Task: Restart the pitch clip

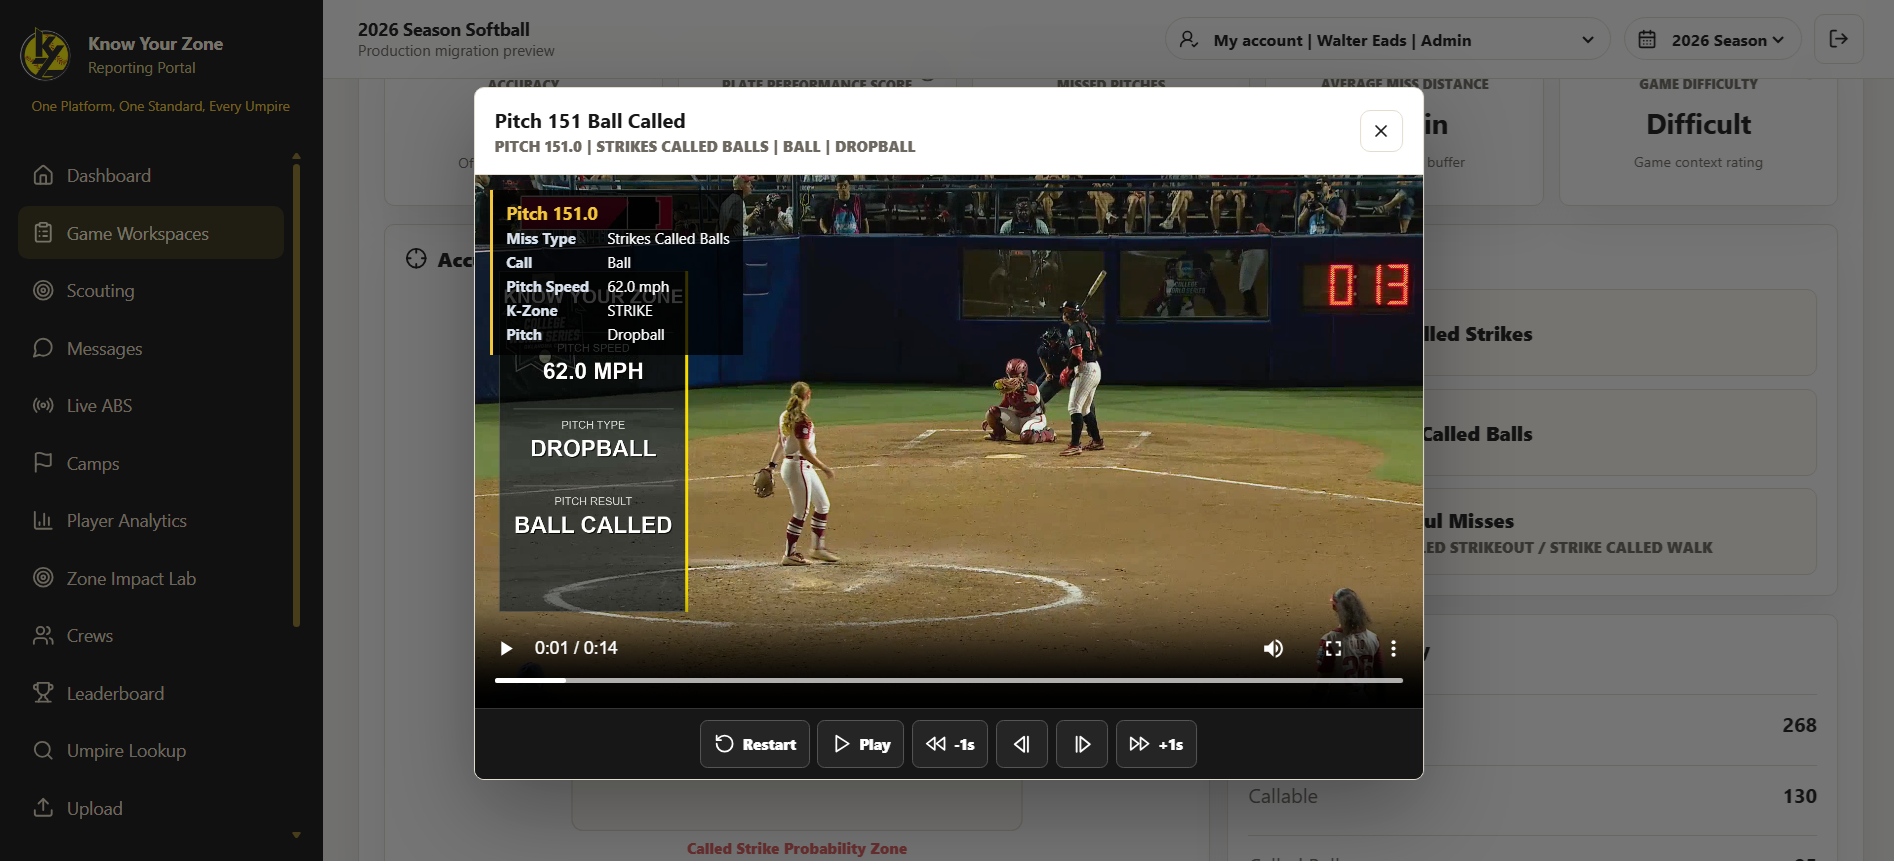Action: (x=755, y=744)
